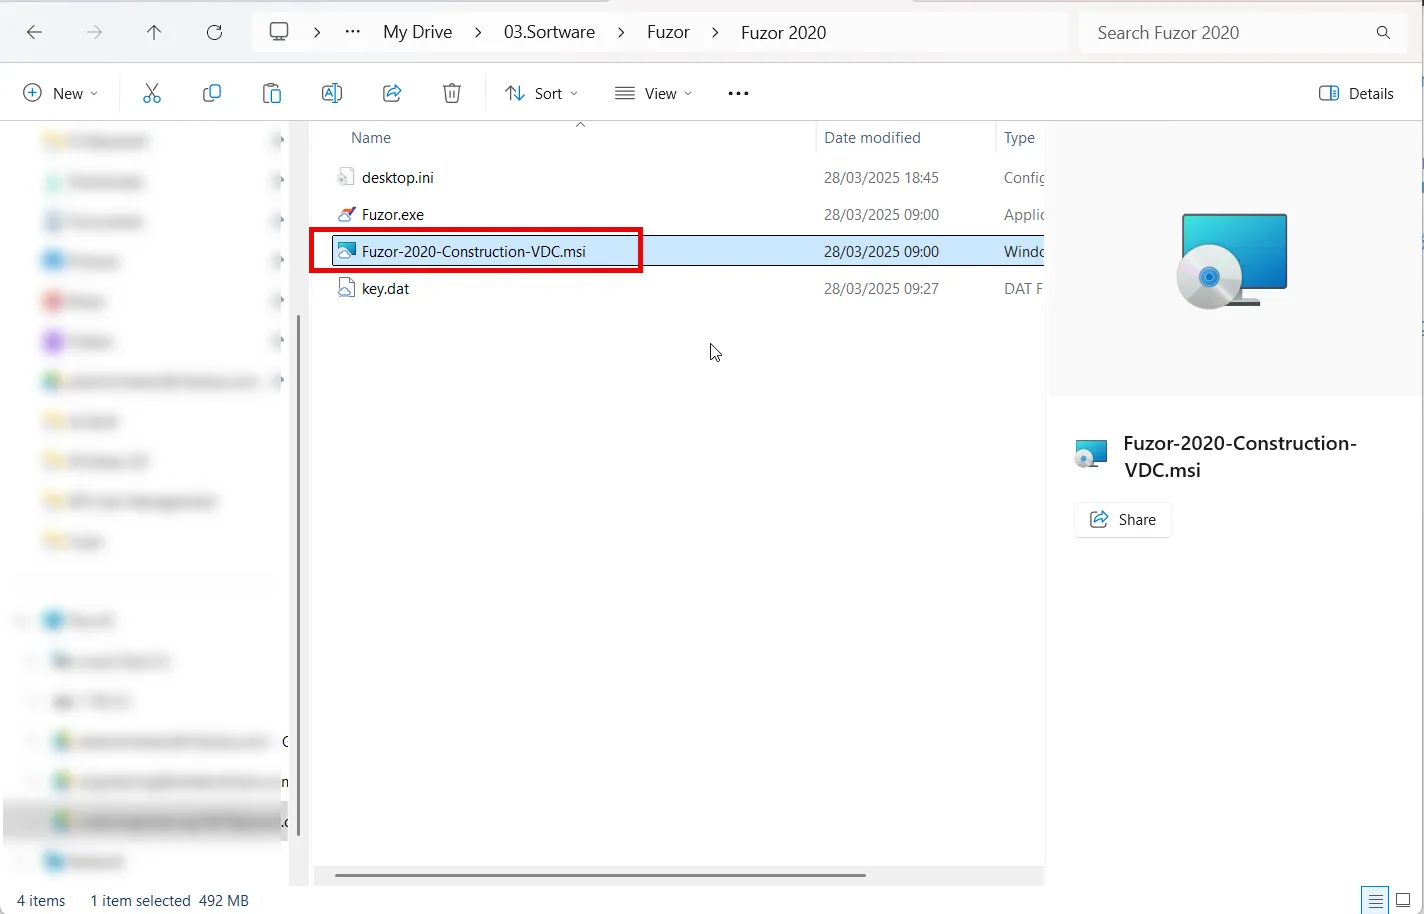The width and height of the screenshot is (1424, 914).
Task: Open the New item dropdown
Action: coord(61,93)
